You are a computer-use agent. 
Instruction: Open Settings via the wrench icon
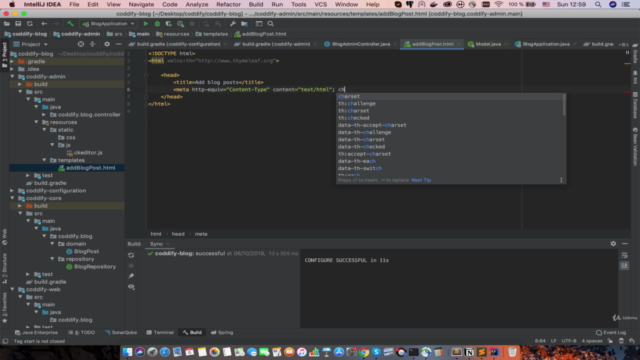(x=233, y=24)
